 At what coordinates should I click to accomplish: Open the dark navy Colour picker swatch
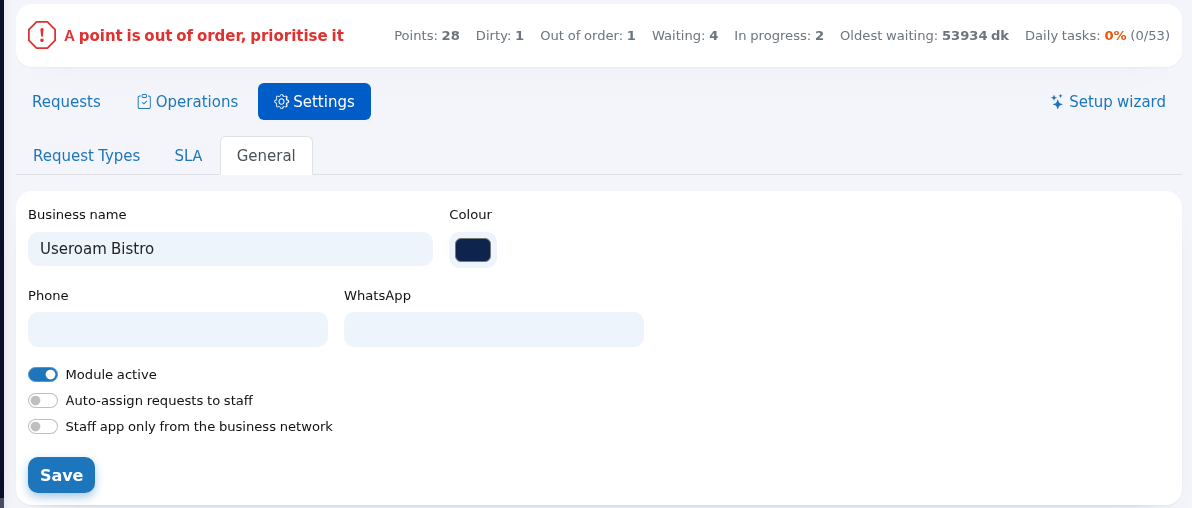point(473,250)
